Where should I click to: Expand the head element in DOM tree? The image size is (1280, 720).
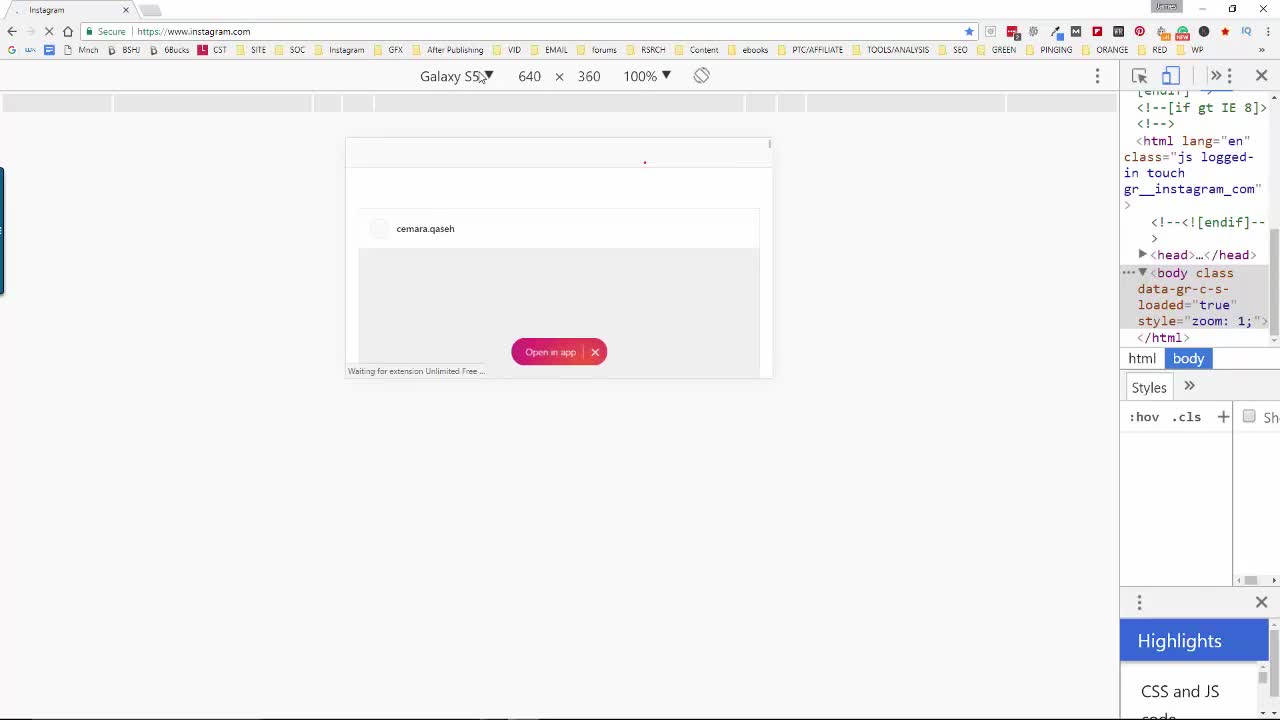1142,255
